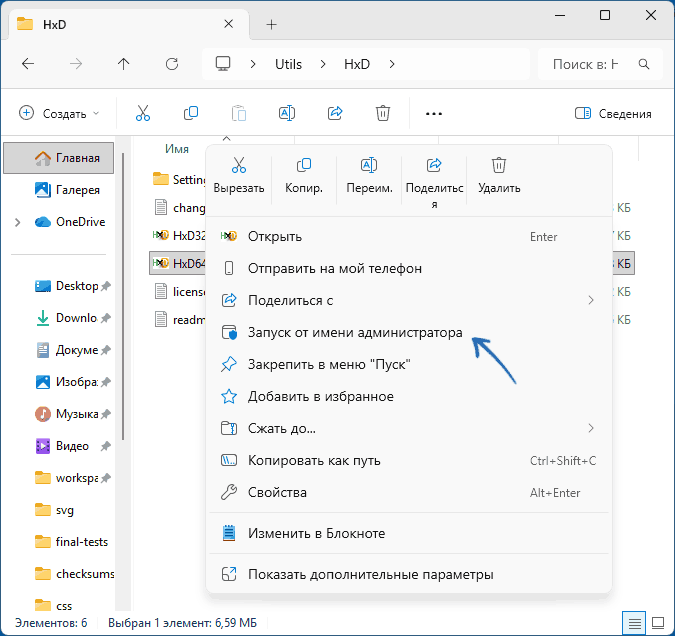
Task: Open the three-dots more options menu
Action: 433,114
